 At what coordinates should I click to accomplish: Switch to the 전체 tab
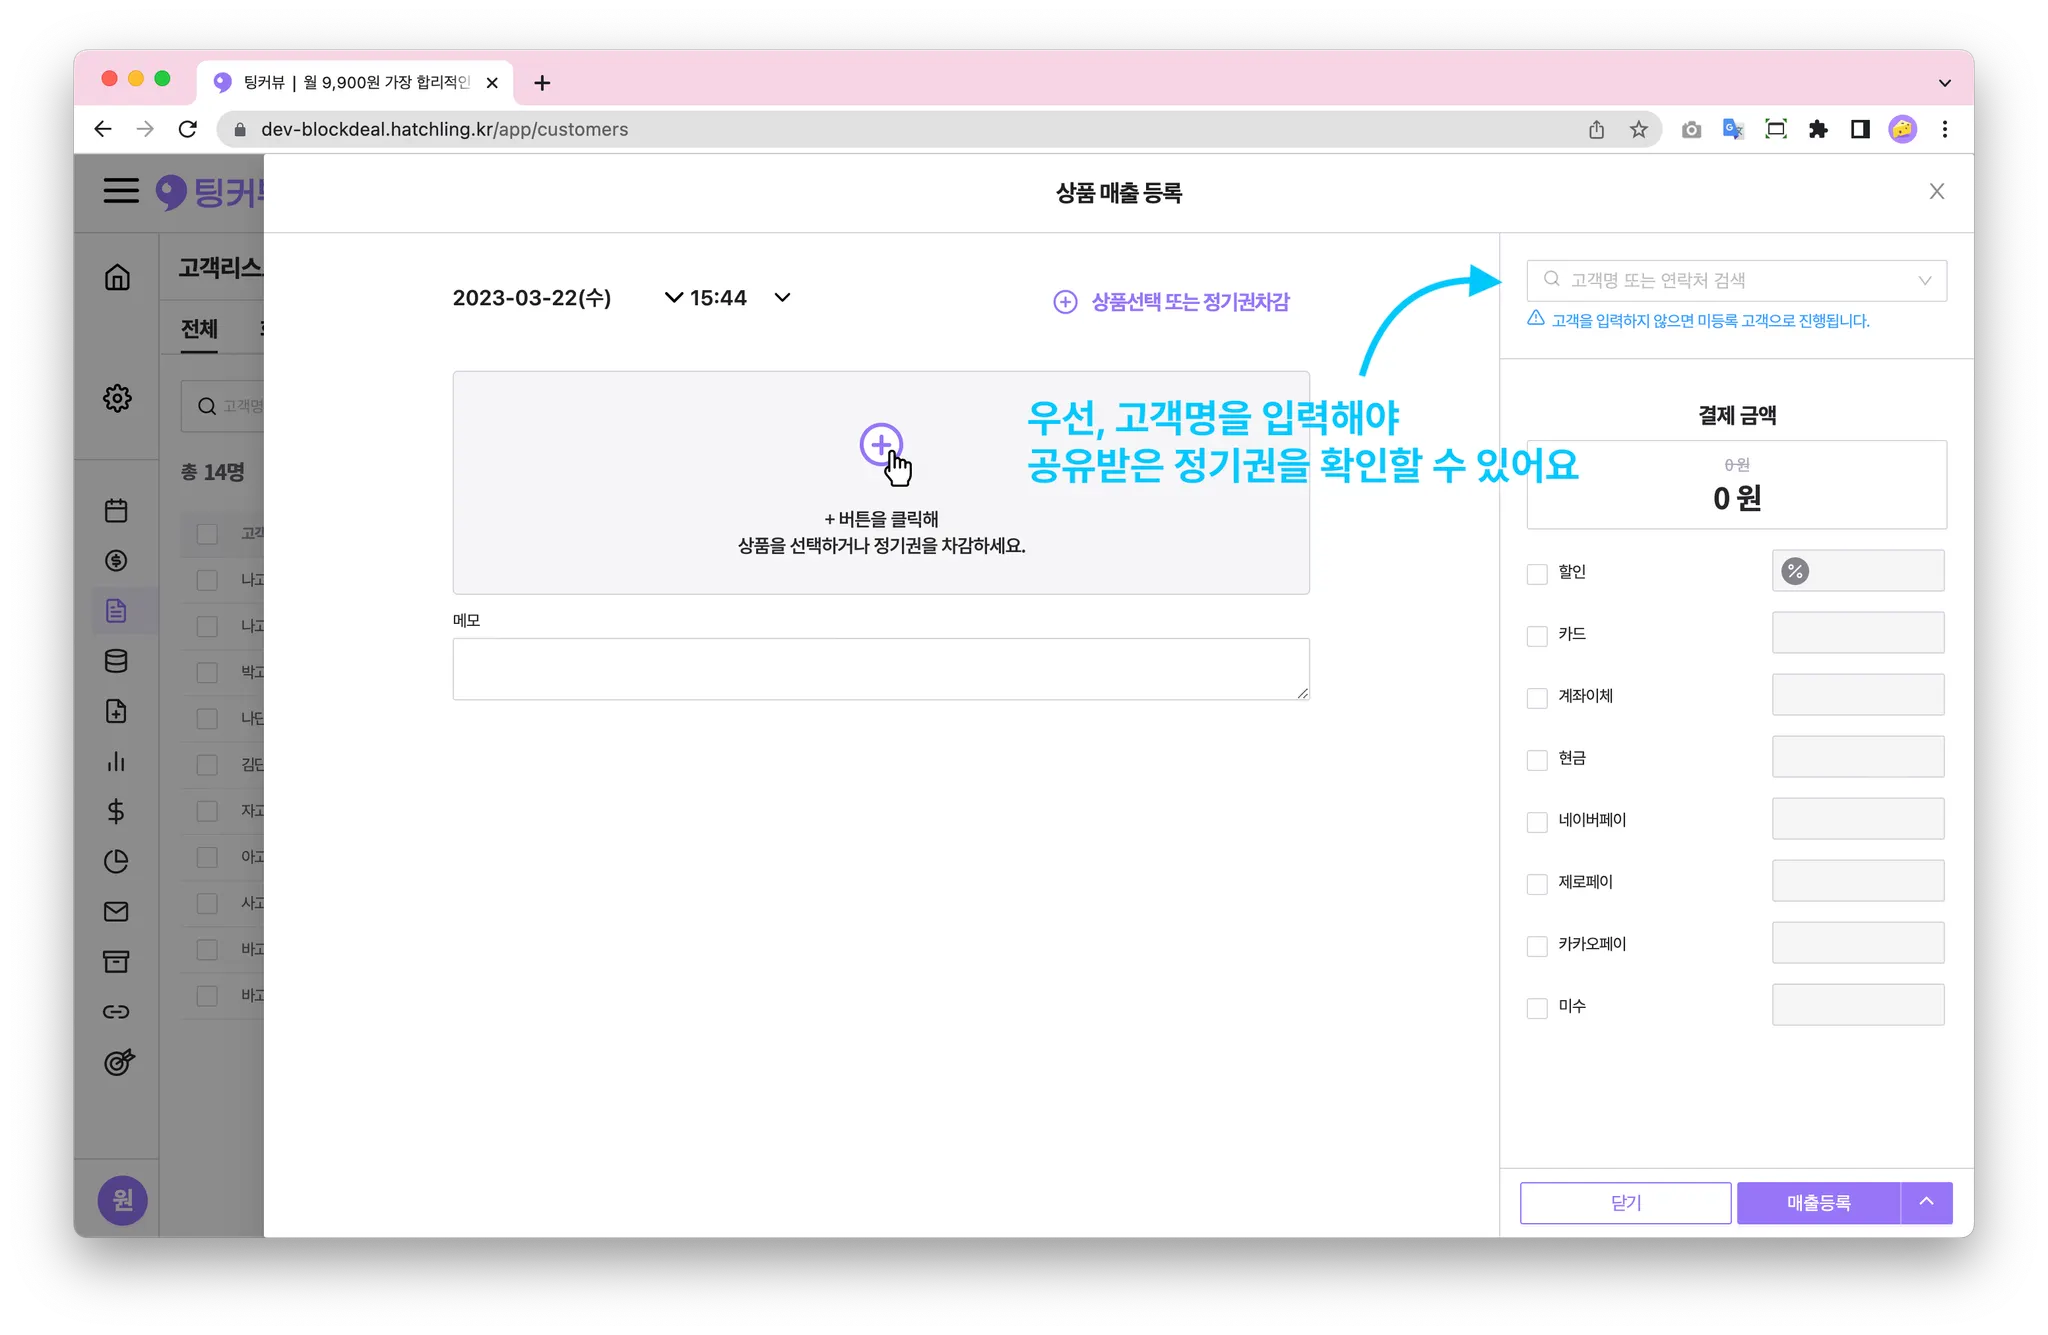[x=199, y=329]
